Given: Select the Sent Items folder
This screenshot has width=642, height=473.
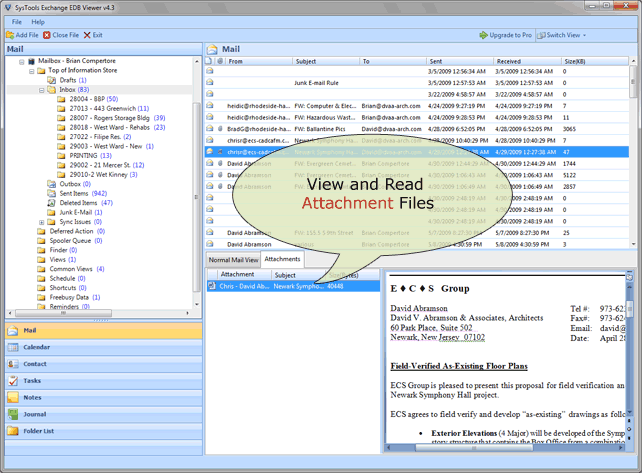Looking at the screenshot, I should tap(74, 193).
